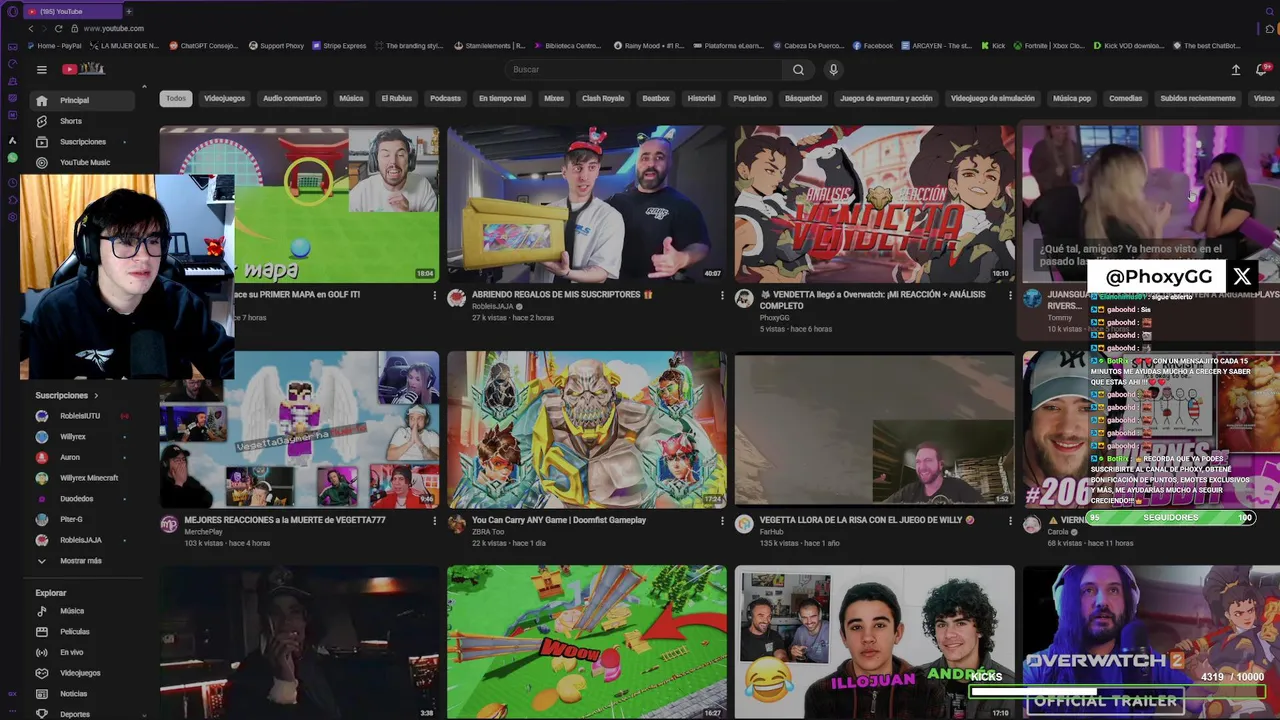Open Música in the Explorar section
This screenshot has height=720, width=1280.
pos(72,611)
